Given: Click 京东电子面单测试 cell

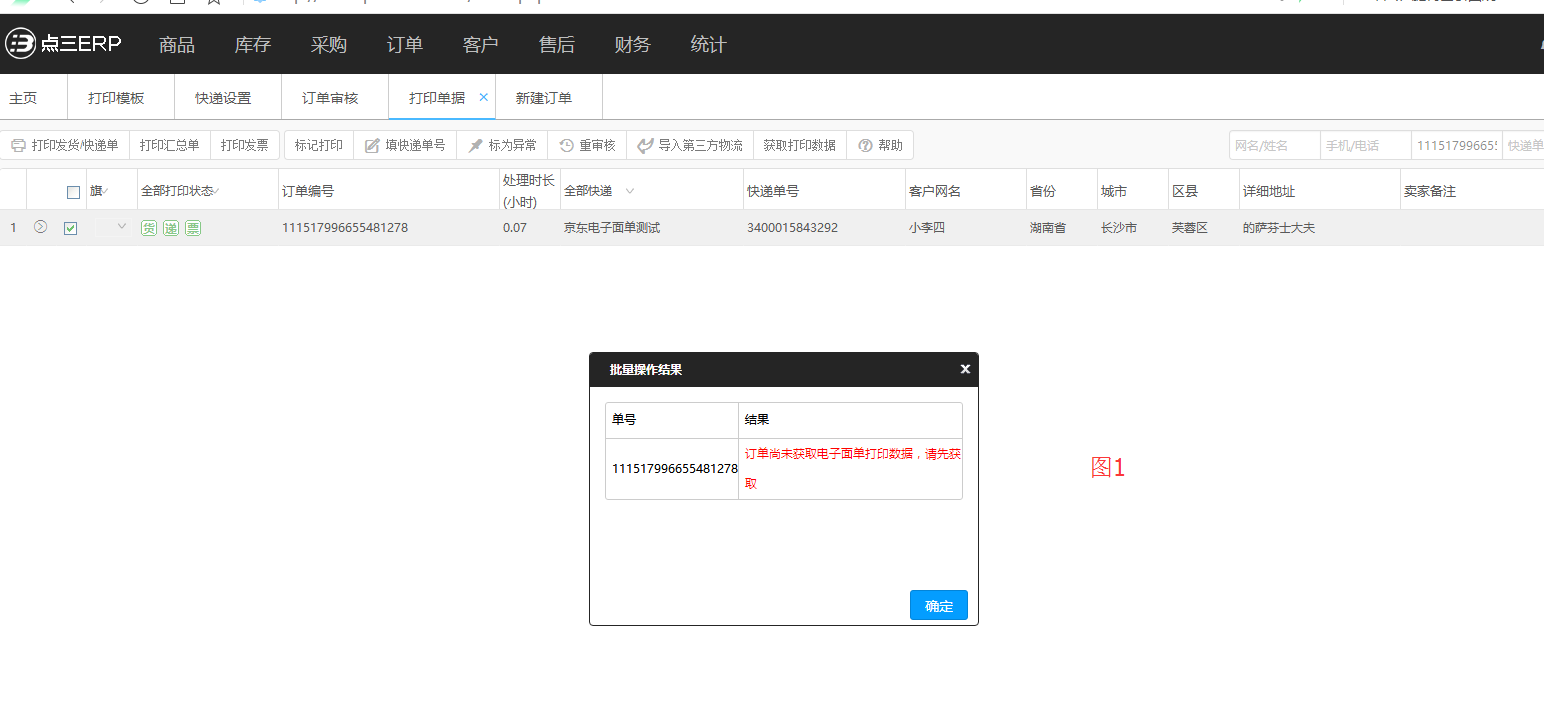Looking at the screenshot, I should pos(612,228).
